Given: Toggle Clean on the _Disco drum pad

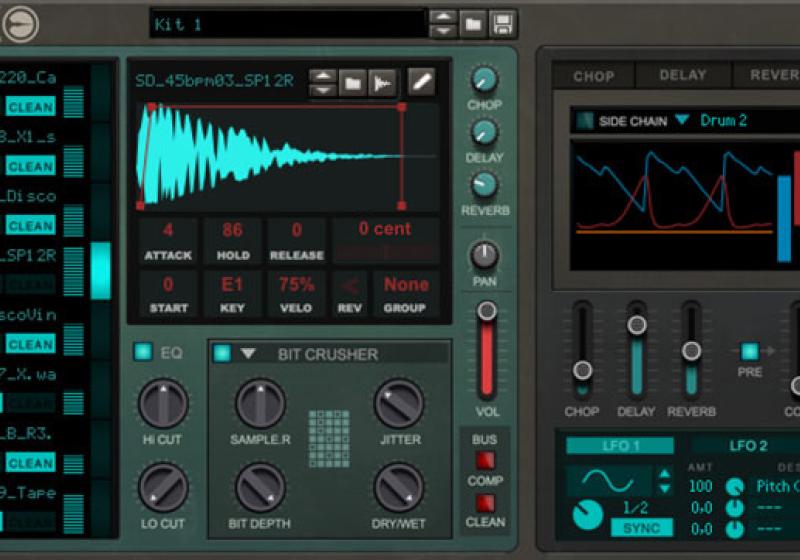Looking at the screenshot, I should 31,225.
